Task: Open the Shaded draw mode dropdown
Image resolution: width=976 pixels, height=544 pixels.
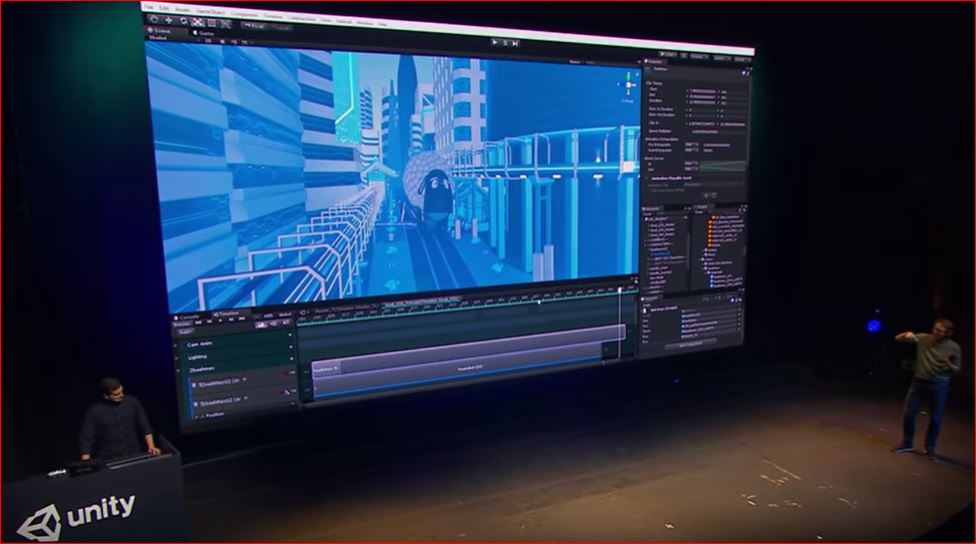Action: pos(158,38)
